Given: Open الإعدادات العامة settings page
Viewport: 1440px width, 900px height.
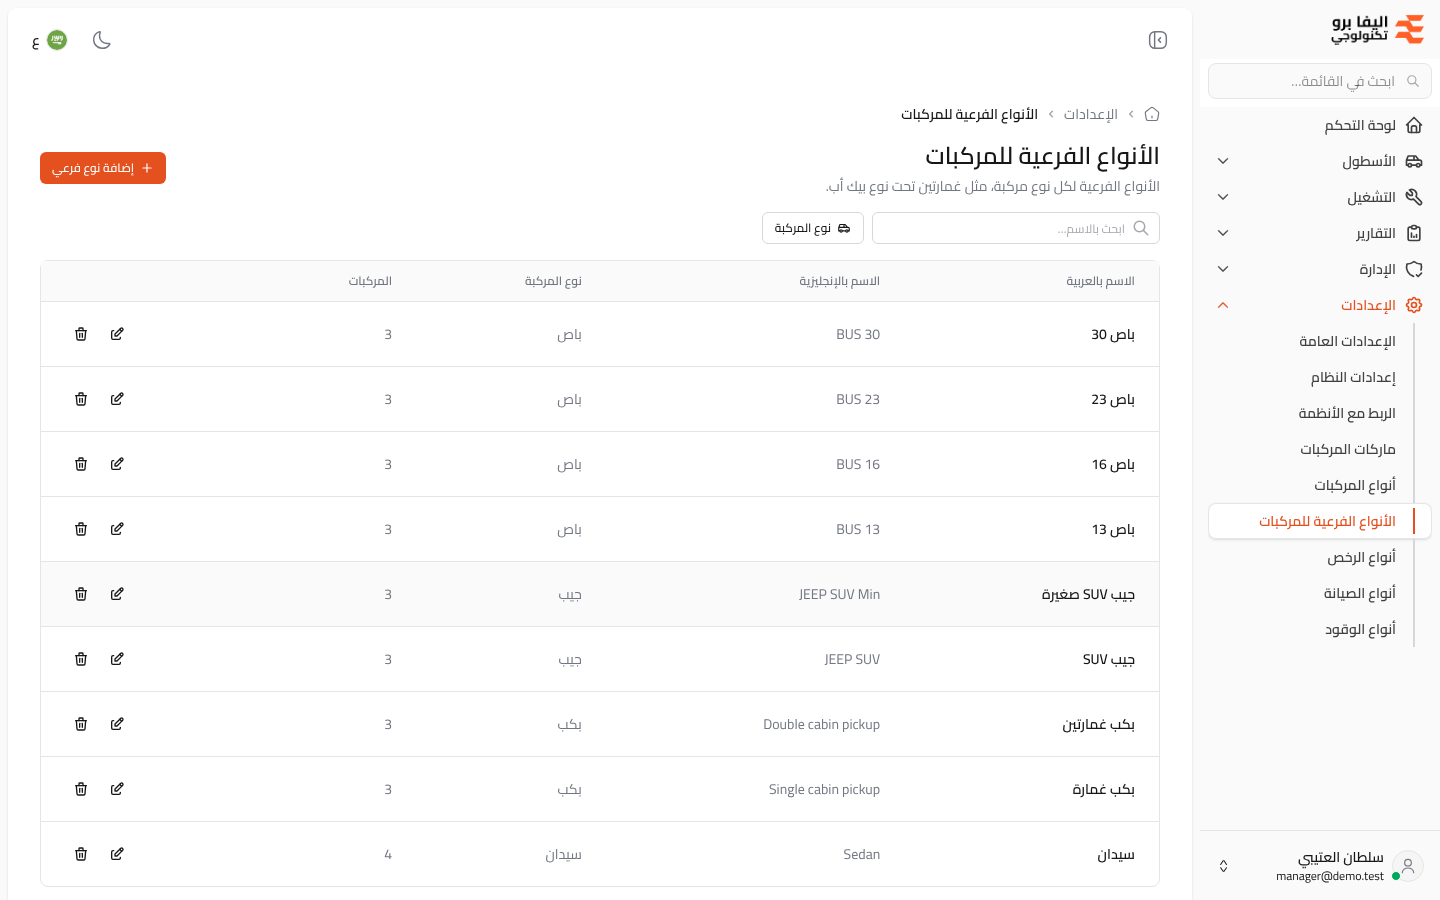Looking at the screenshot, I should pos(1347,341).
